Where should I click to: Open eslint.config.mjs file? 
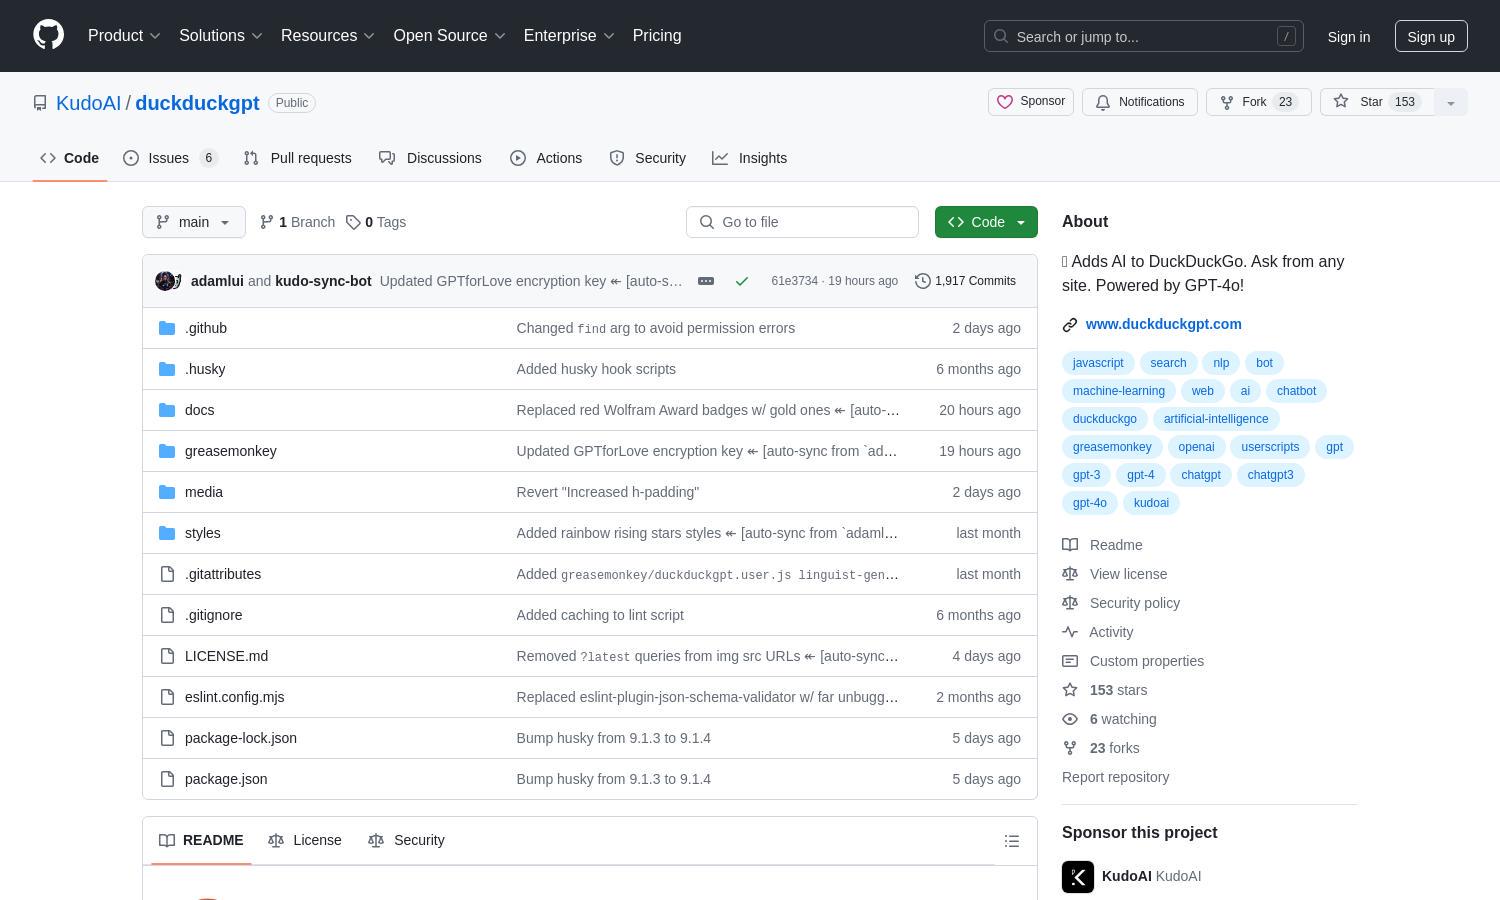[235, 697]
